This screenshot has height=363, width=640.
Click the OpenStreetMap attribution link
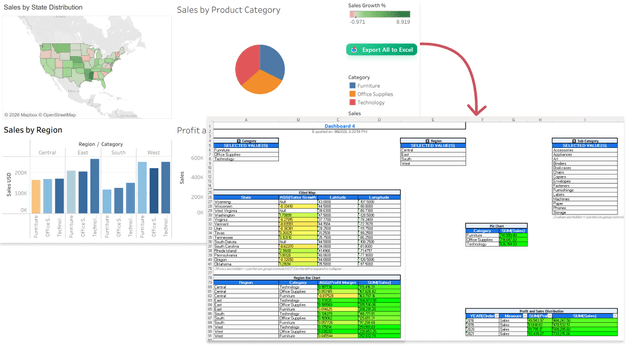[60, 115]
